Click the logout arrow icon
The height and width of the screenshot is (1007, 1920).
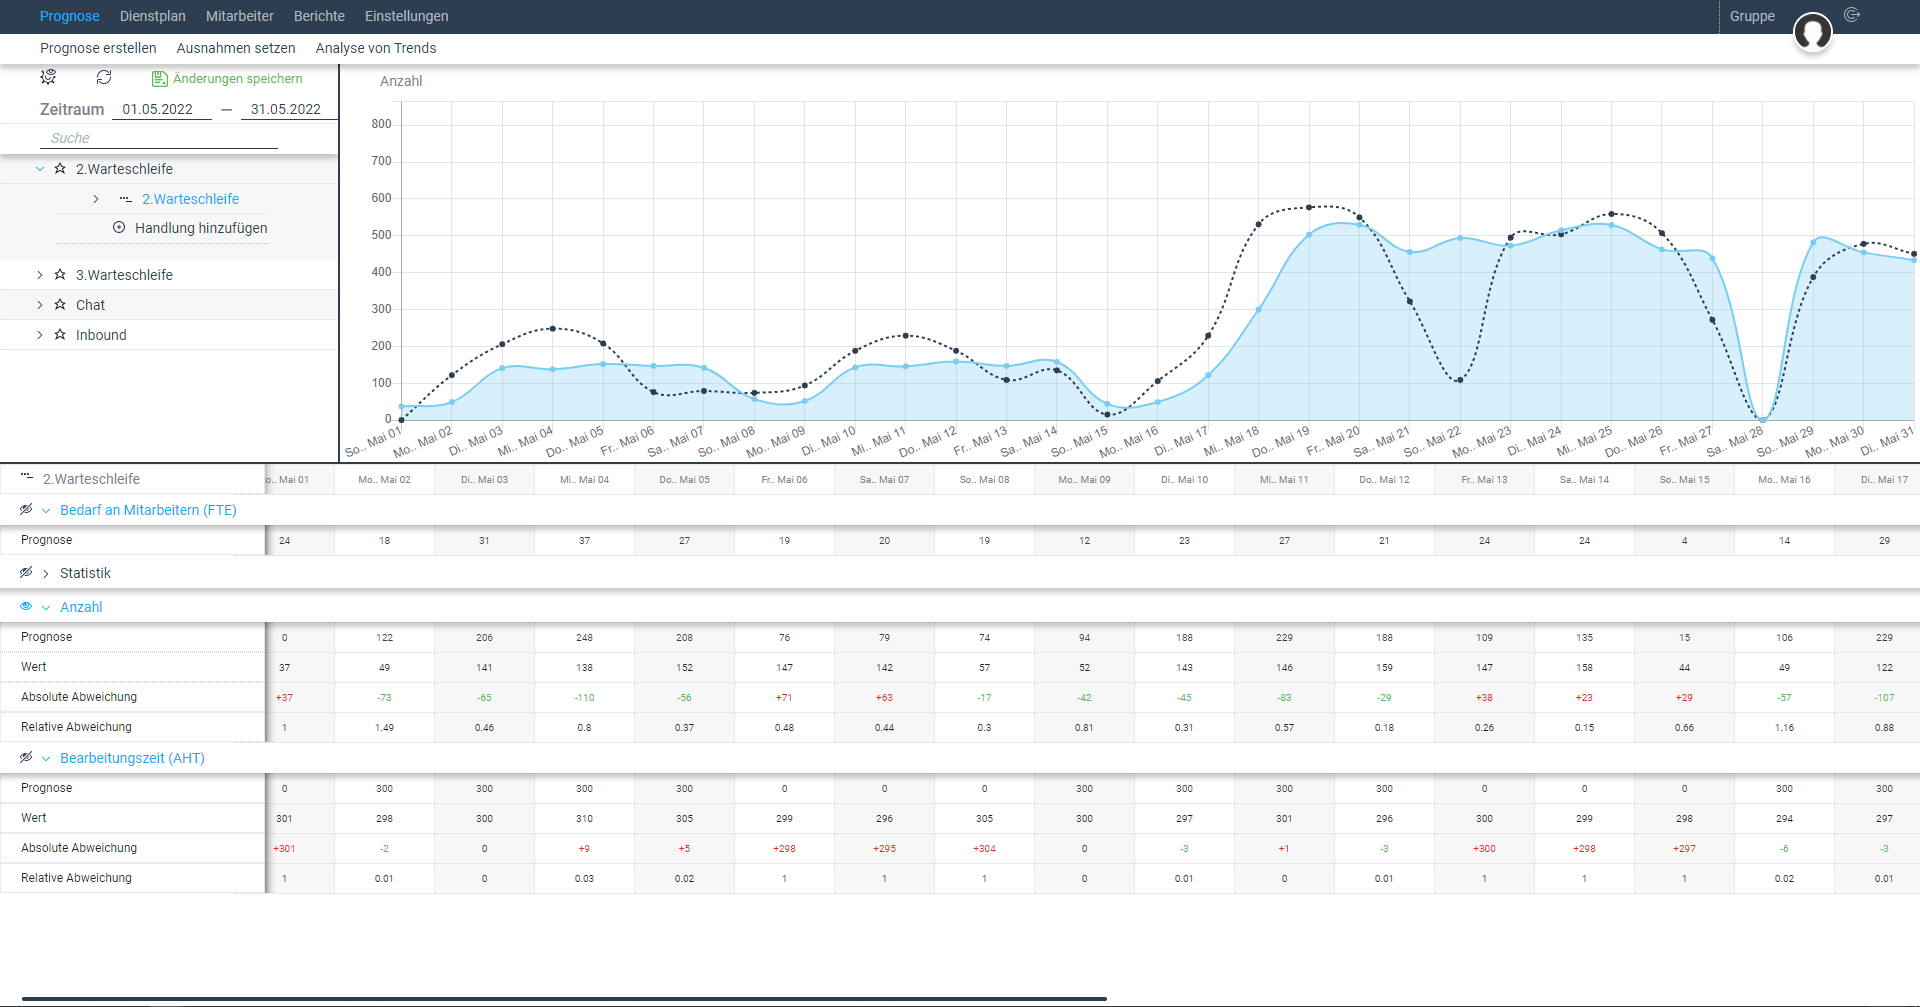click(1852, 15)
